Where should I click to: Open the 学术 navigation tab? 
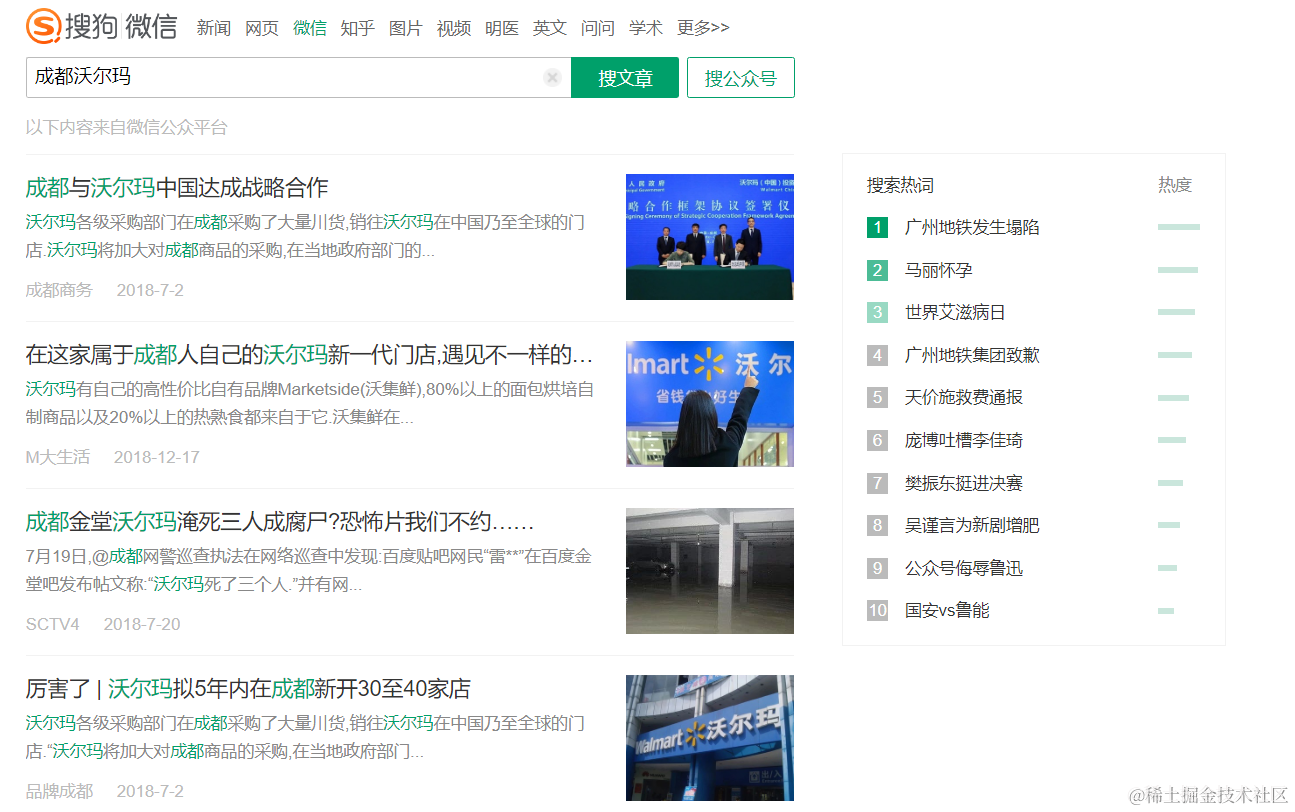646,28
